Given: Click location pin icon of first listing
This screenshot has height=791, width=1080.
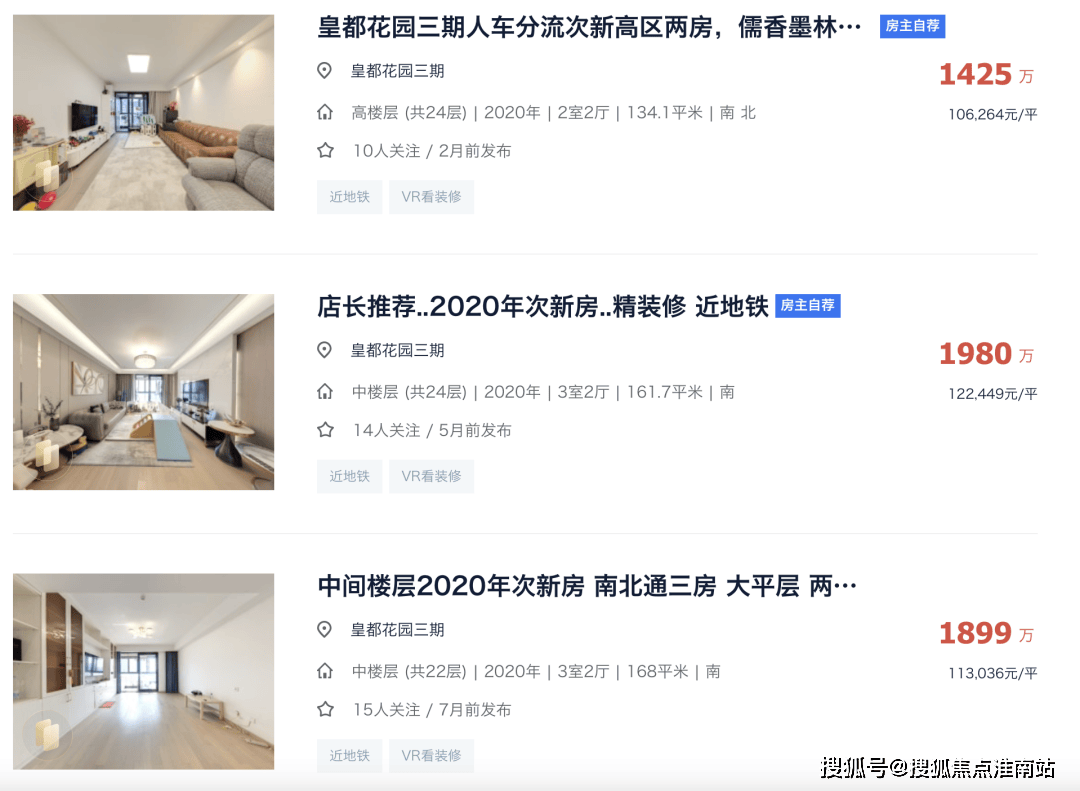Looking at the screenshot, I should [x=324, y=70].
